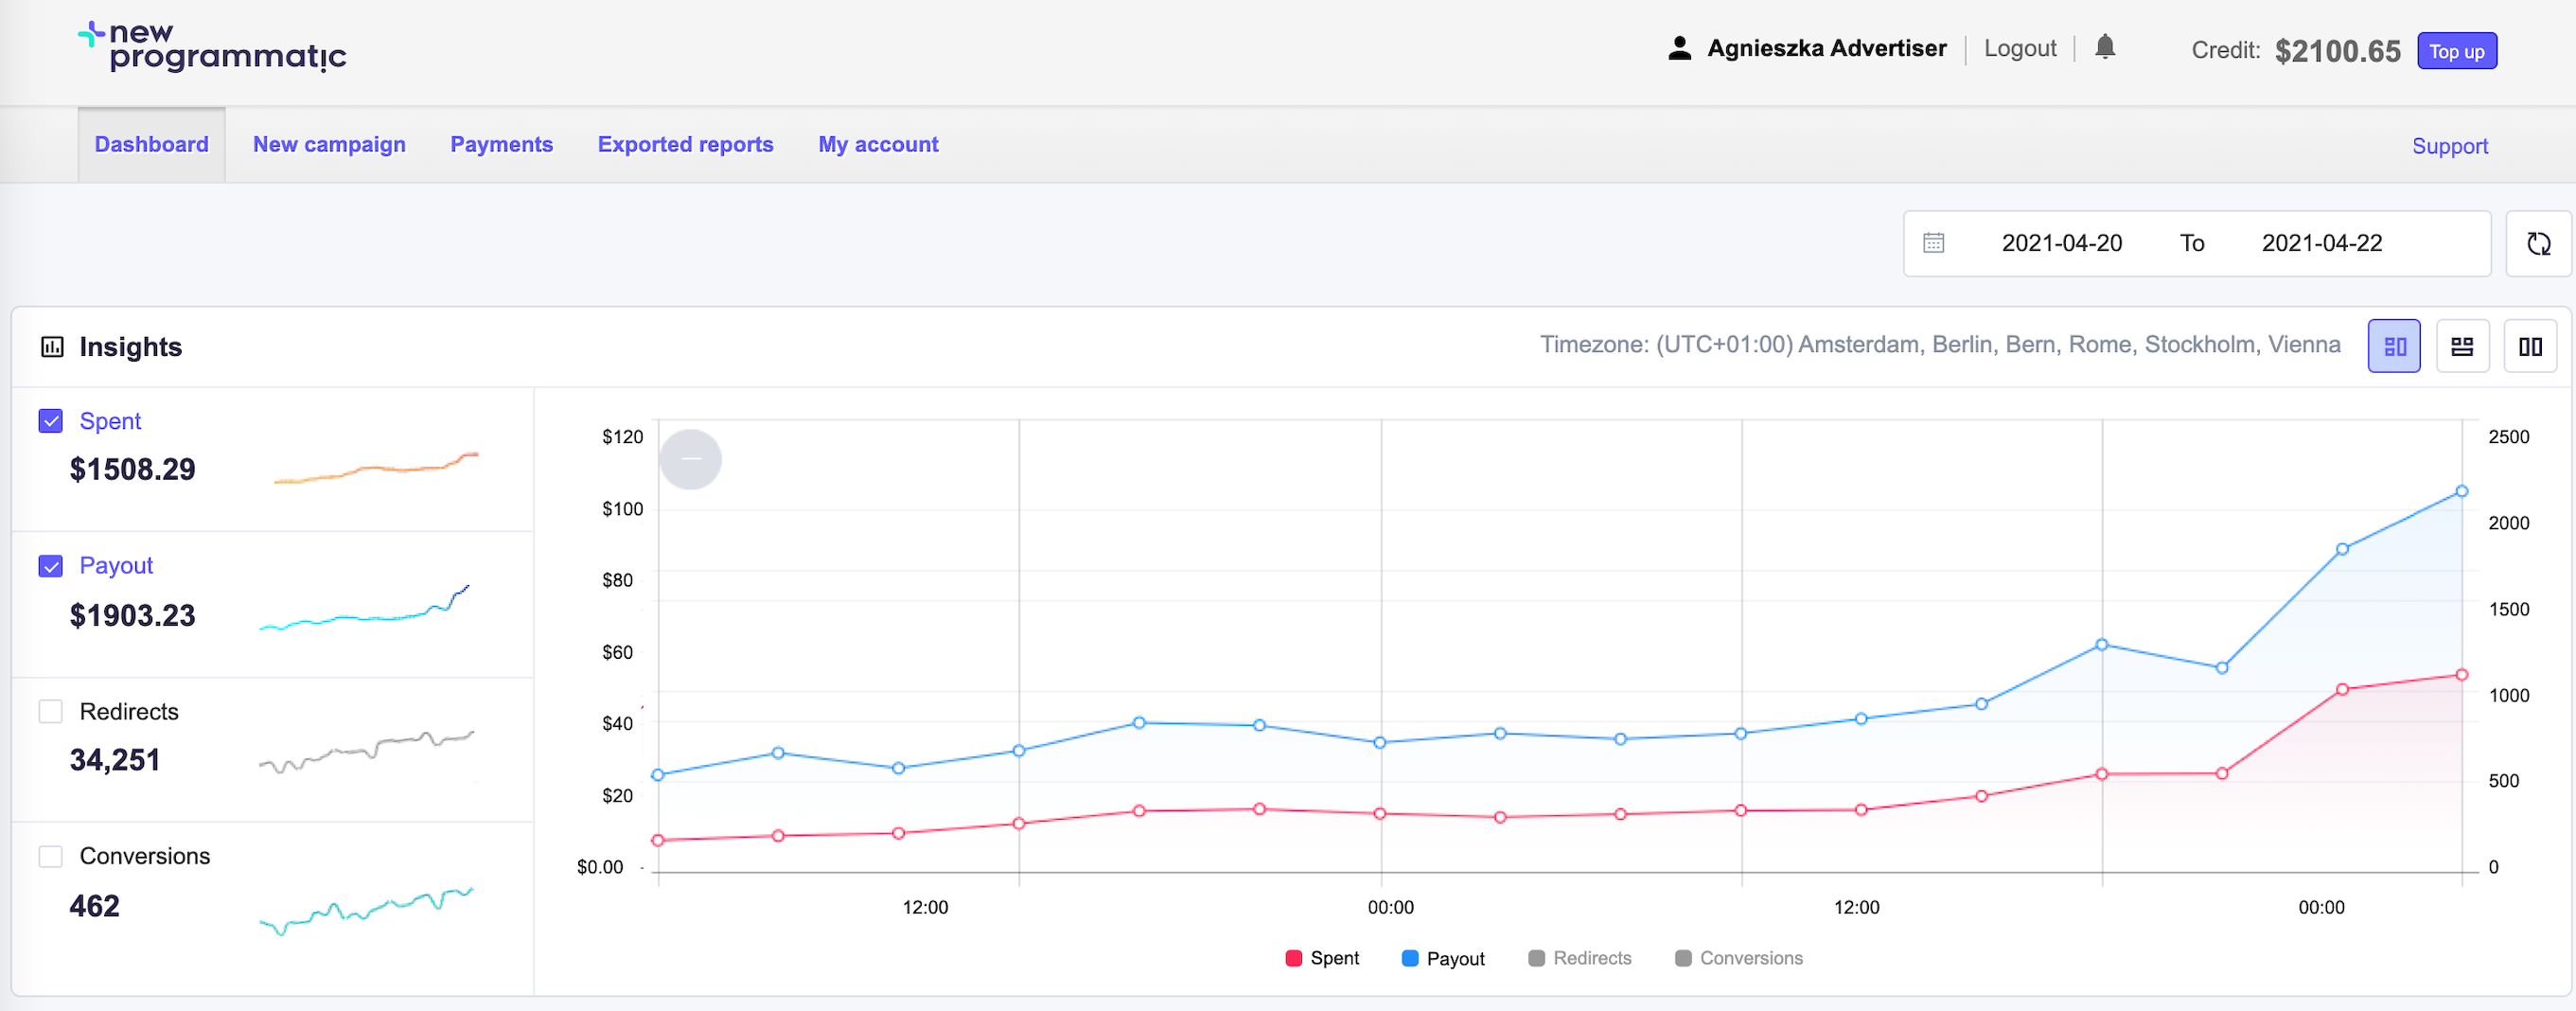Uncheck the Payout checkbox
This screenshot has width=2576, height=1011.
pos(51,566)
